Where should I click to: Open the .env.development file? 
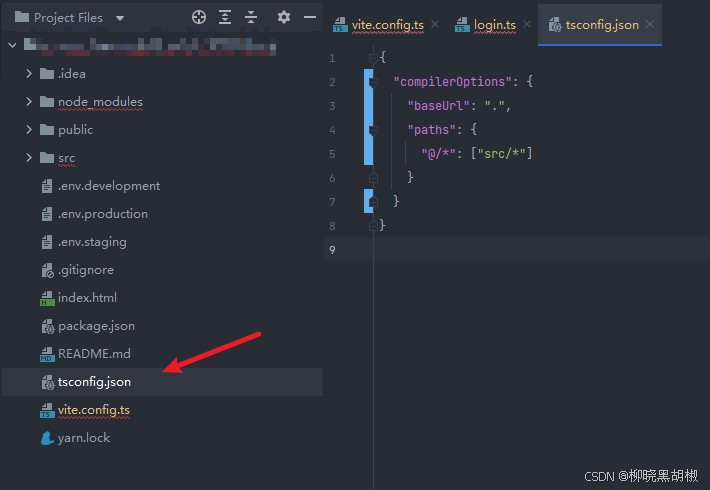click(108, 186)
